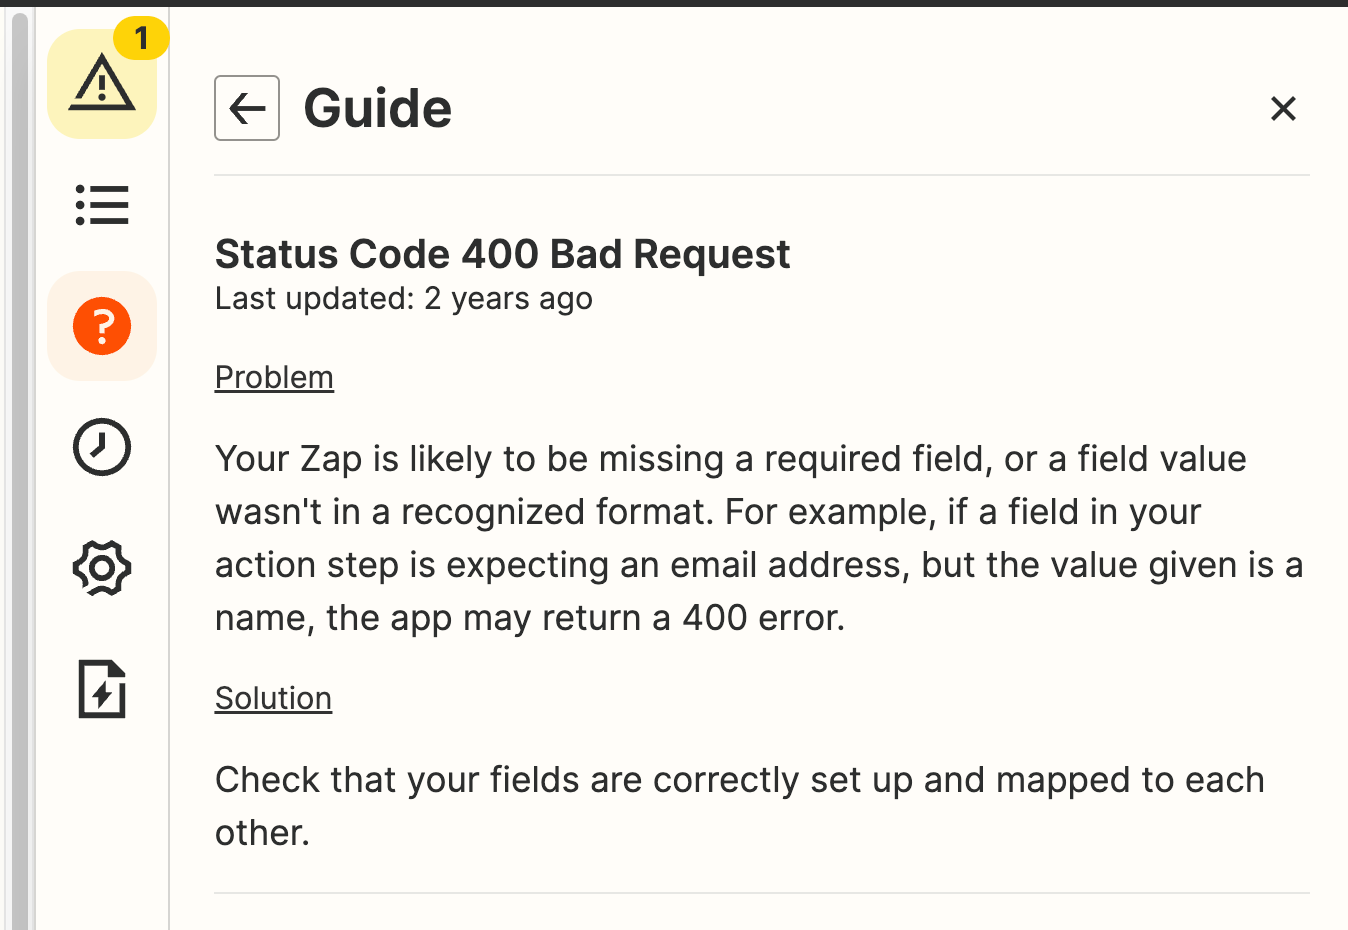Image resolution: width=1348 pixels, height=930 pixels.
Task: Open the lightning bolt file icon
Action: click(102, 689)
